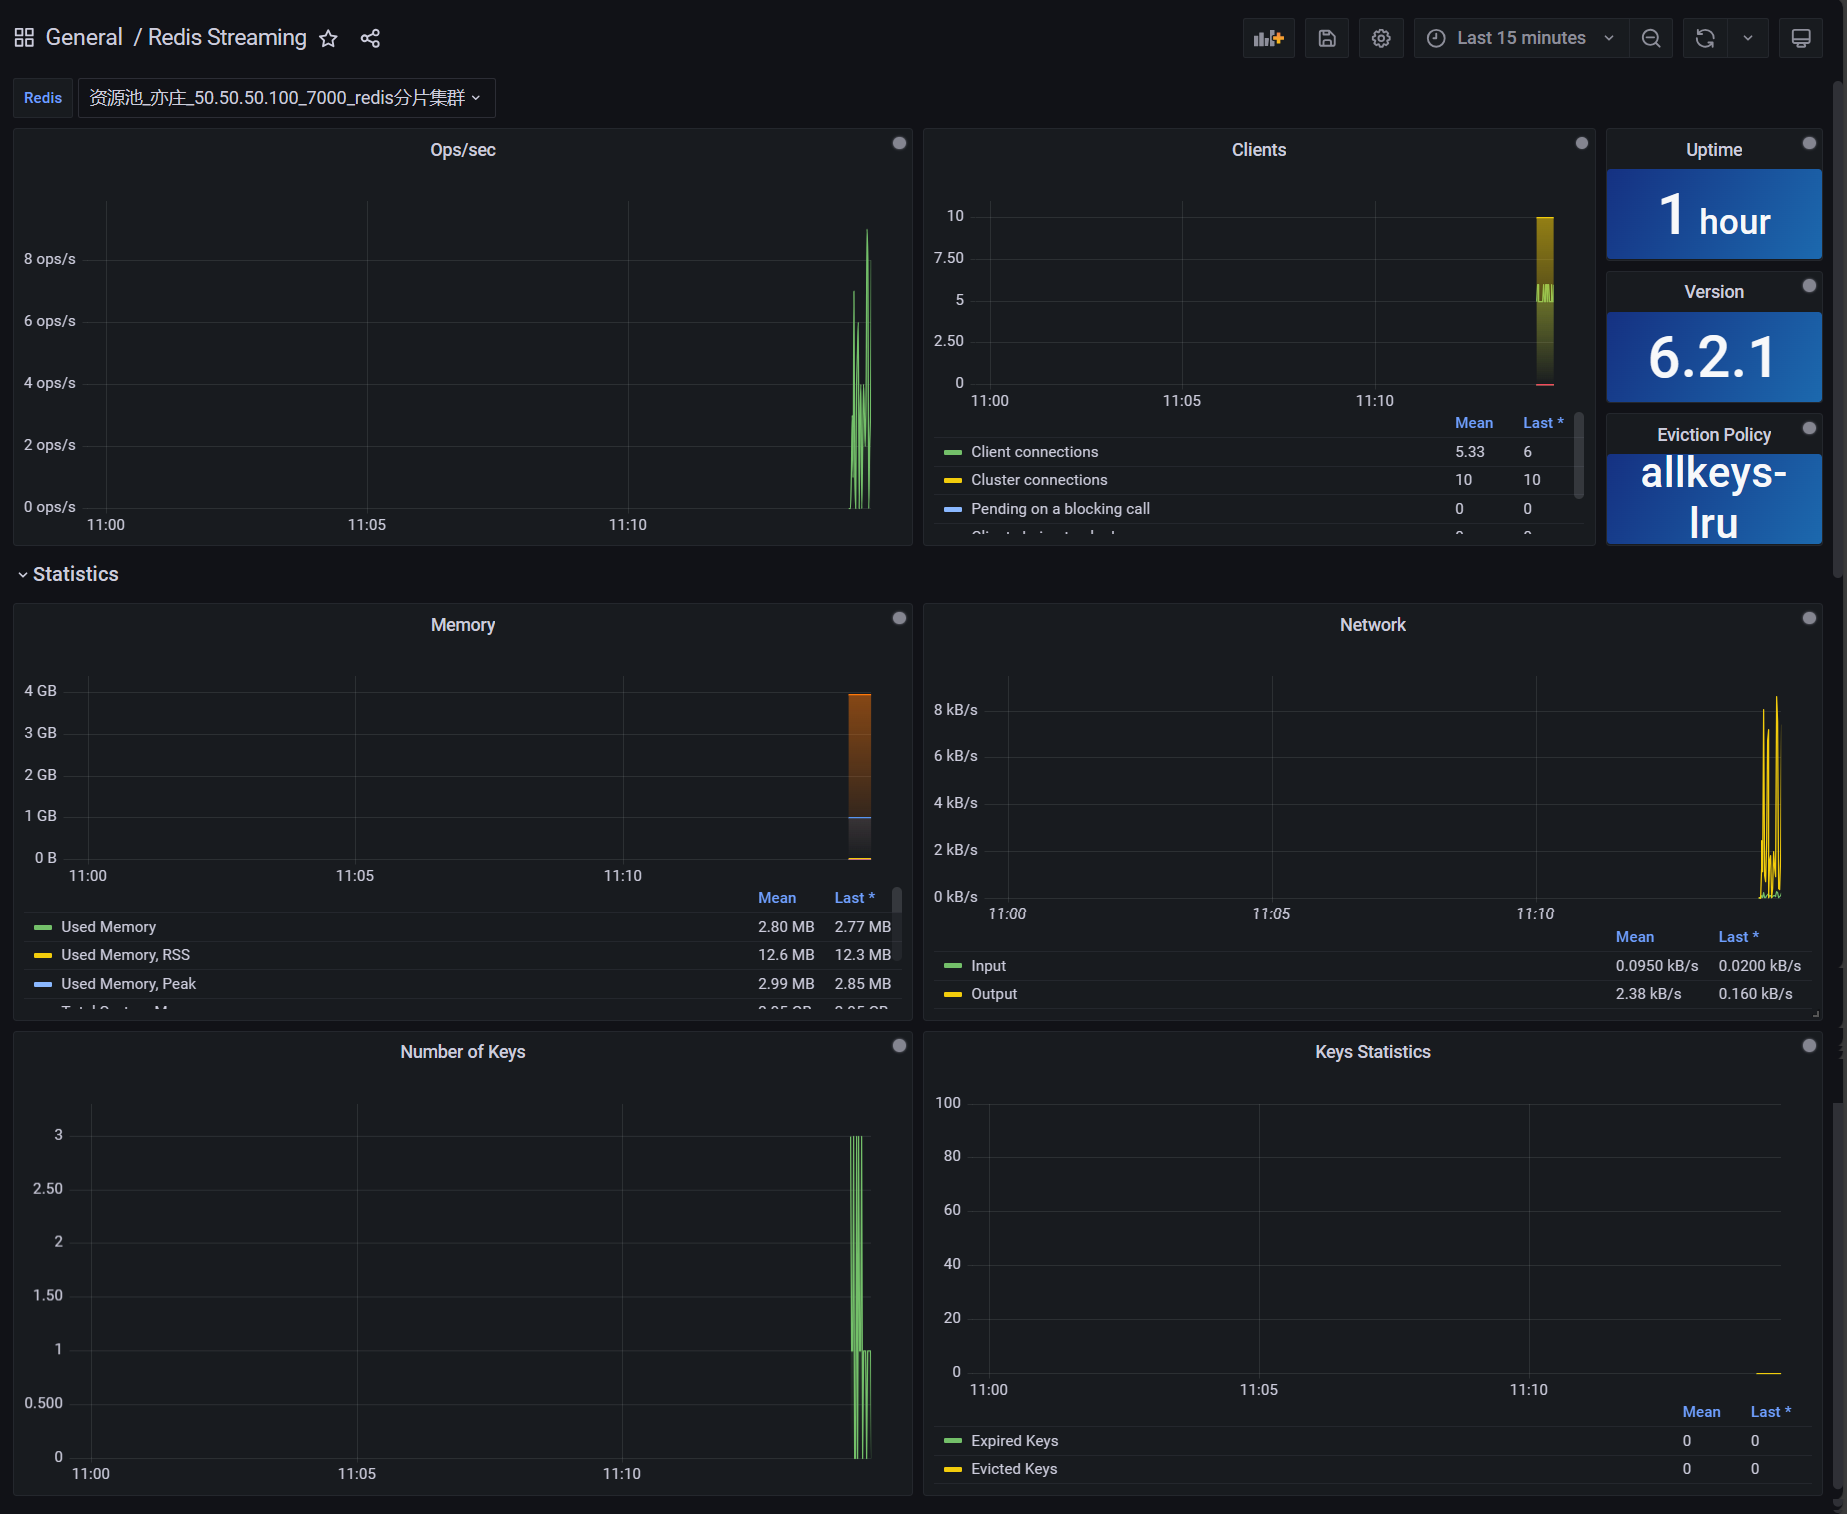1847x1514 pixels.
Task: Toggle the Used Memory series
Action: (108, 927)
